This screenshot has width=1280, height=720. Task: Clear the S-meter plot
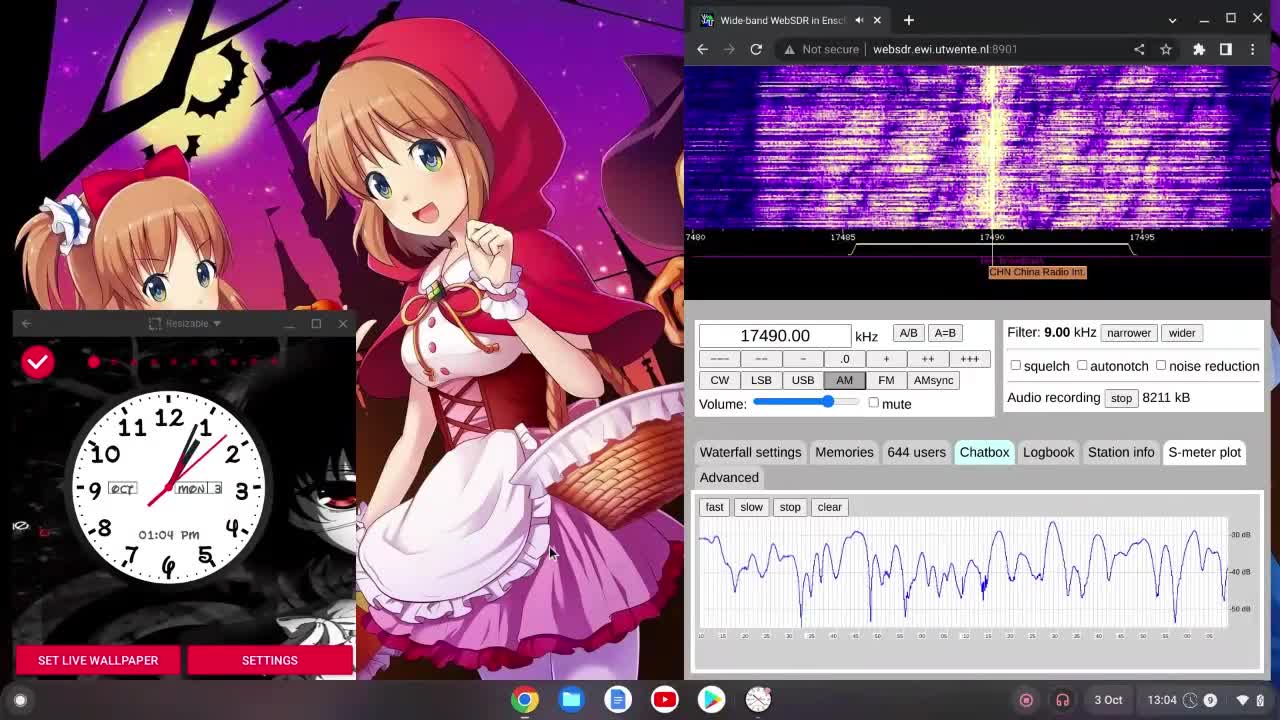pyautogui.click(x=829, y=507)
